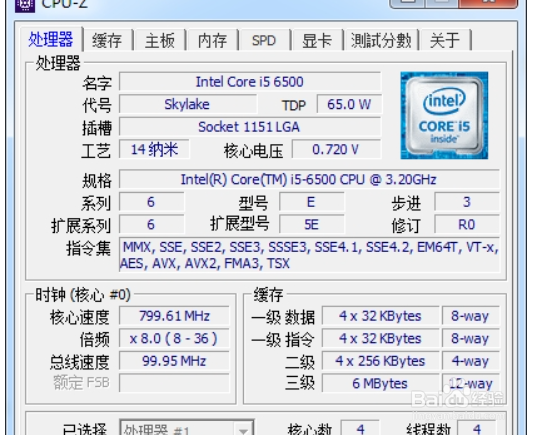Open the 測試分數 benchmark tab
This screenshot has width=536, height=435.
click(x=381, y=40)
